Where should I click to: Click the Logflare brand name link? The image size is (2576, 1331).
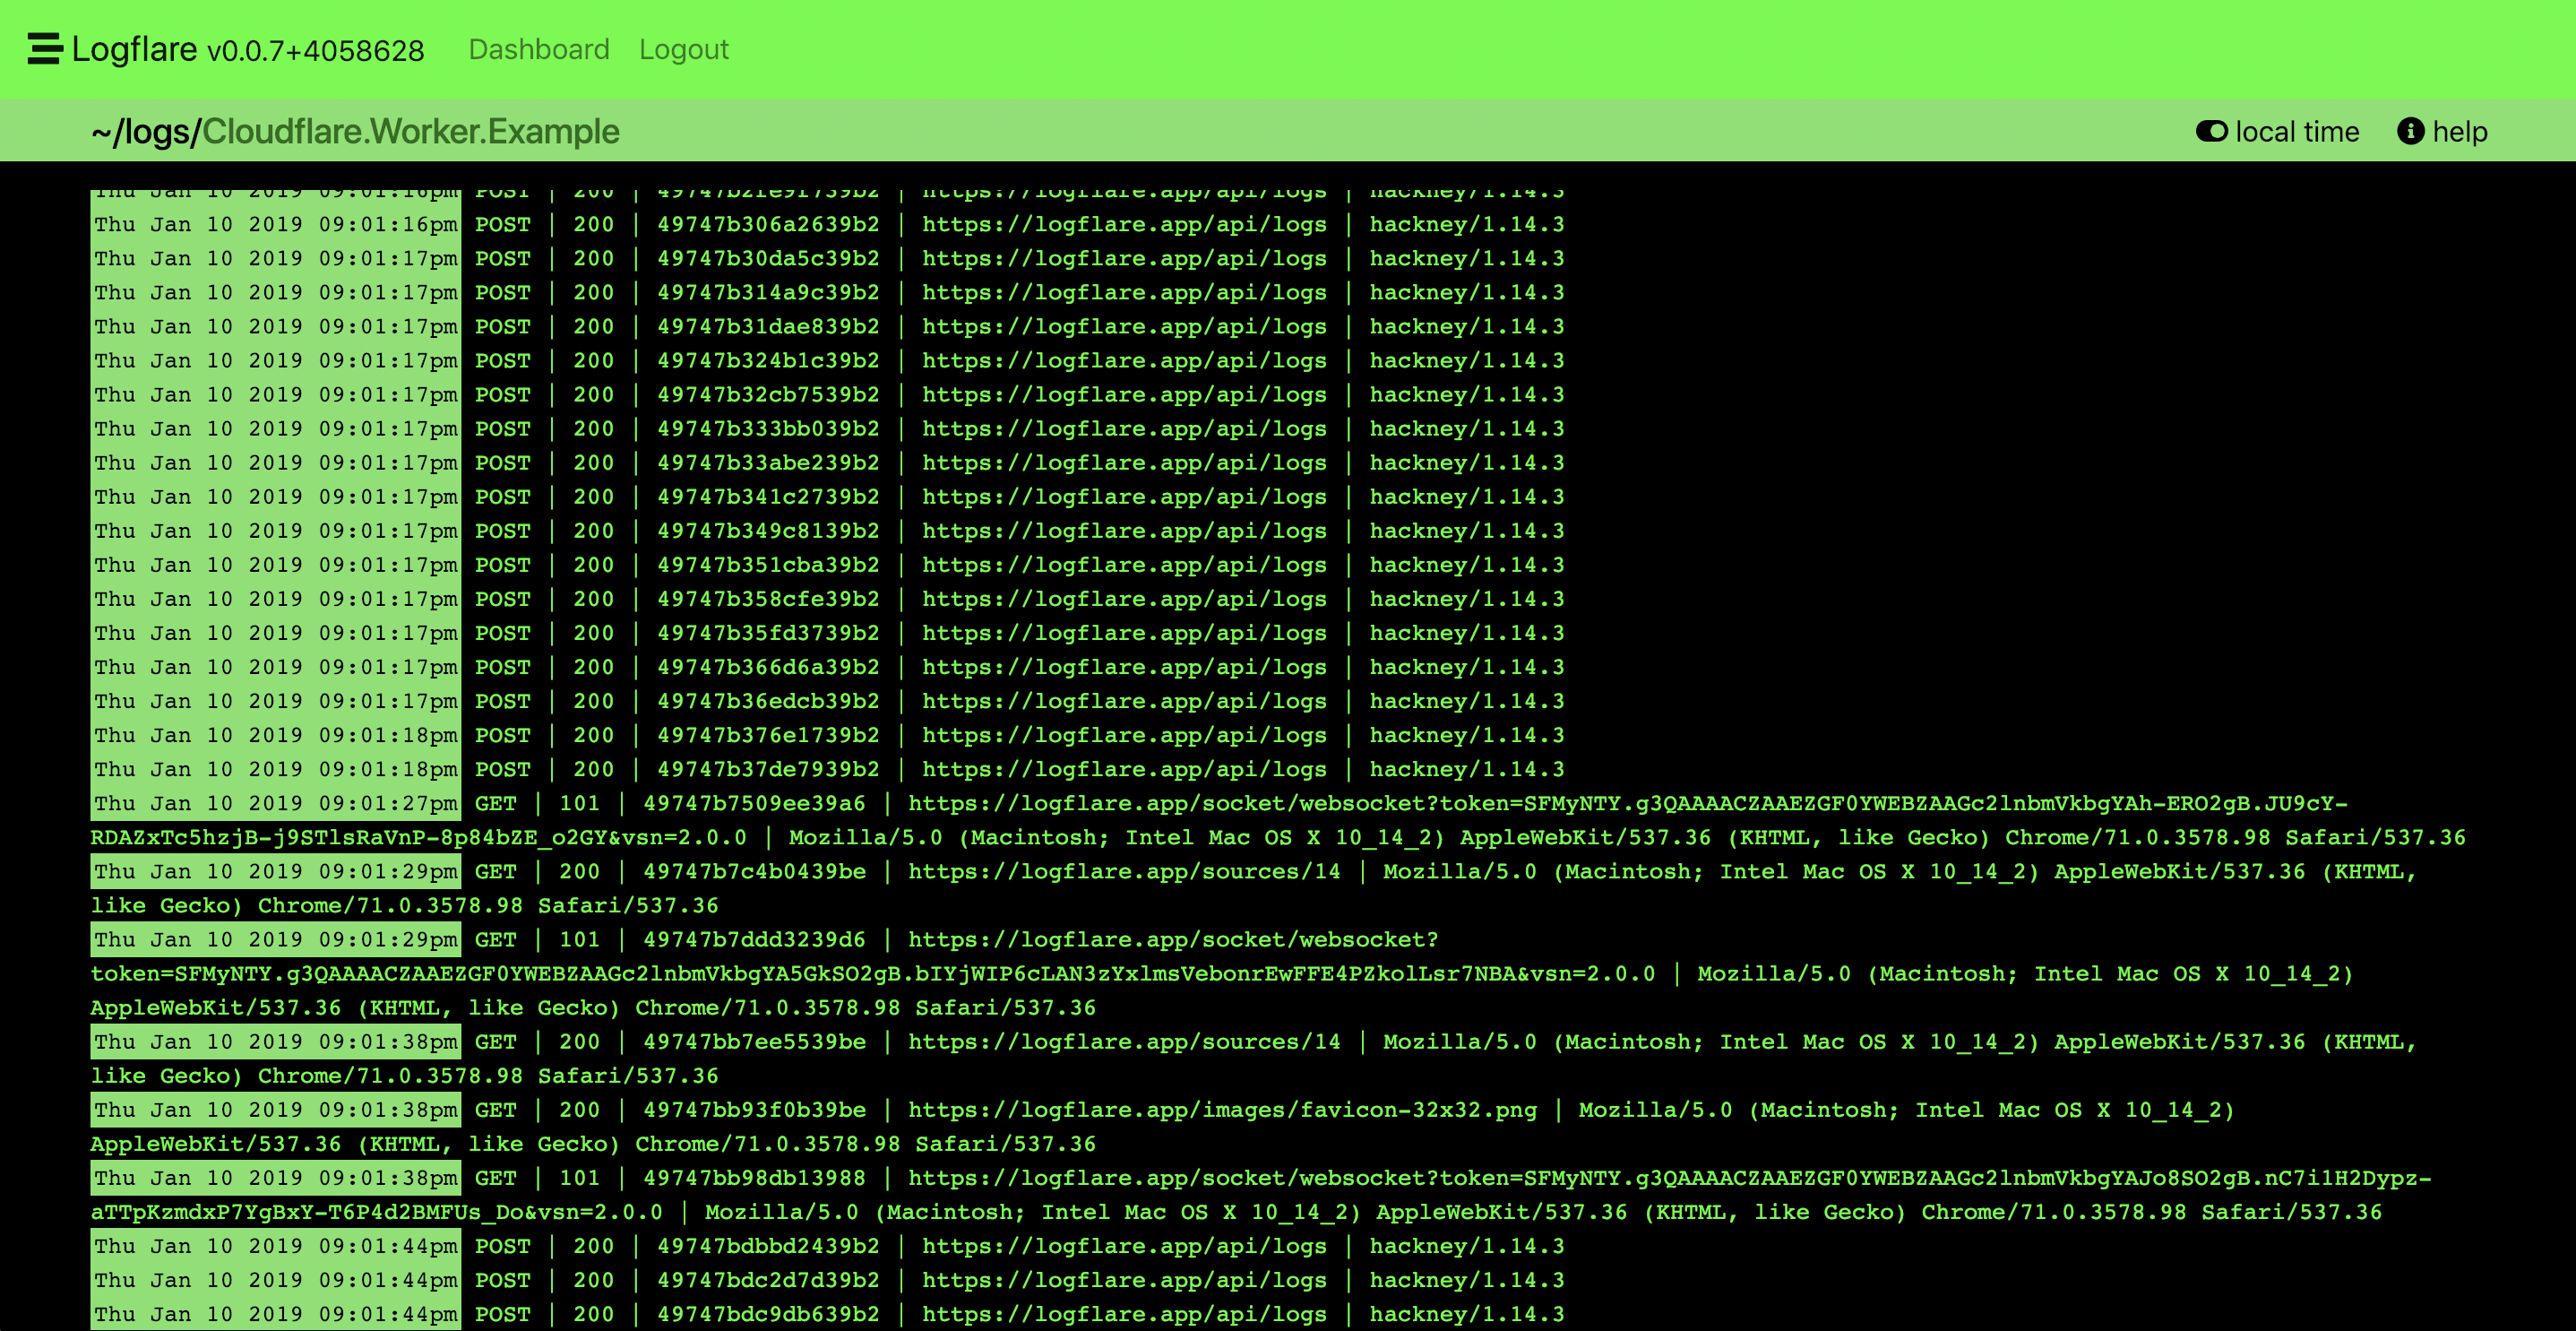[x=134, y=49]
